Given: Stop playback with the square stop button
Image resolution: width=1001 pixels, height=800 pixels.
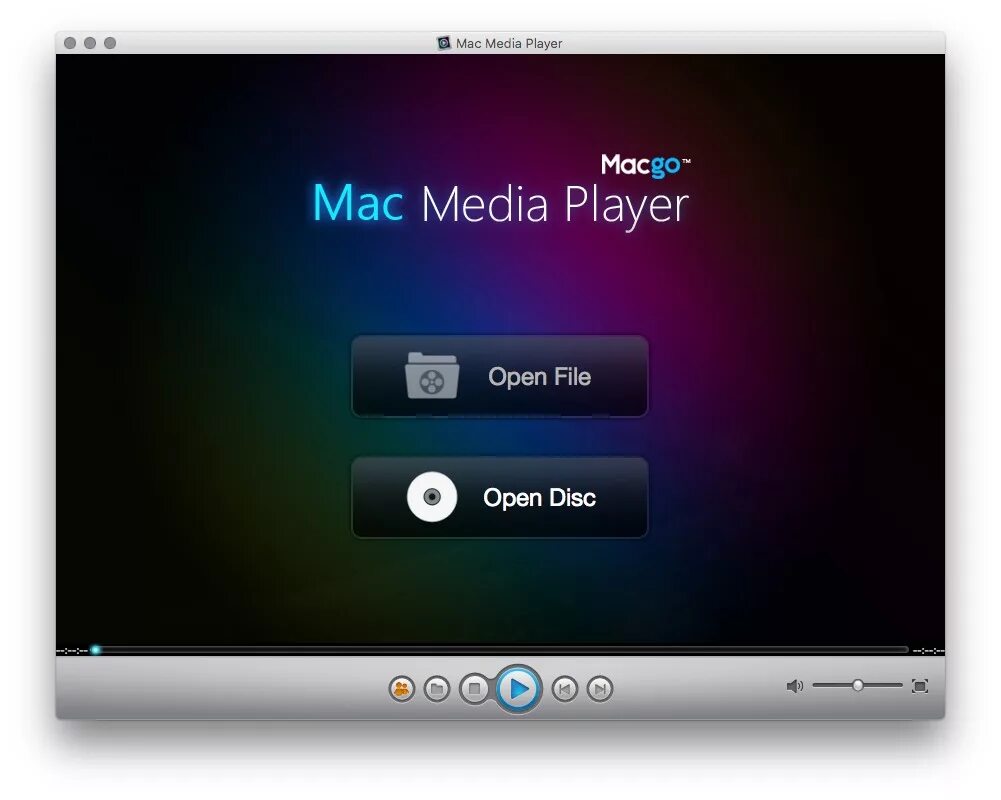Looking at the screenshot, I should pyautogui.click(x=474, y=689).
